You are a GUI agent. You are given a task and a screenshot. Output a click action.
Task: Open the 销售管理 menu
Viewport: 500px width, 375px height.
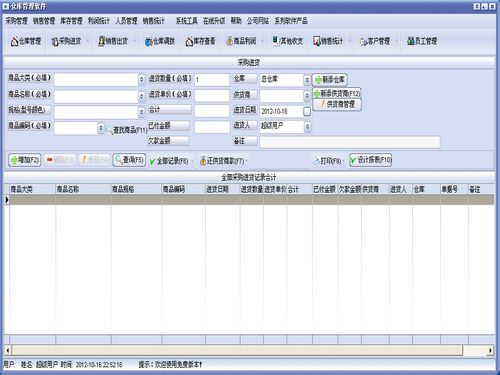point(44,21)
